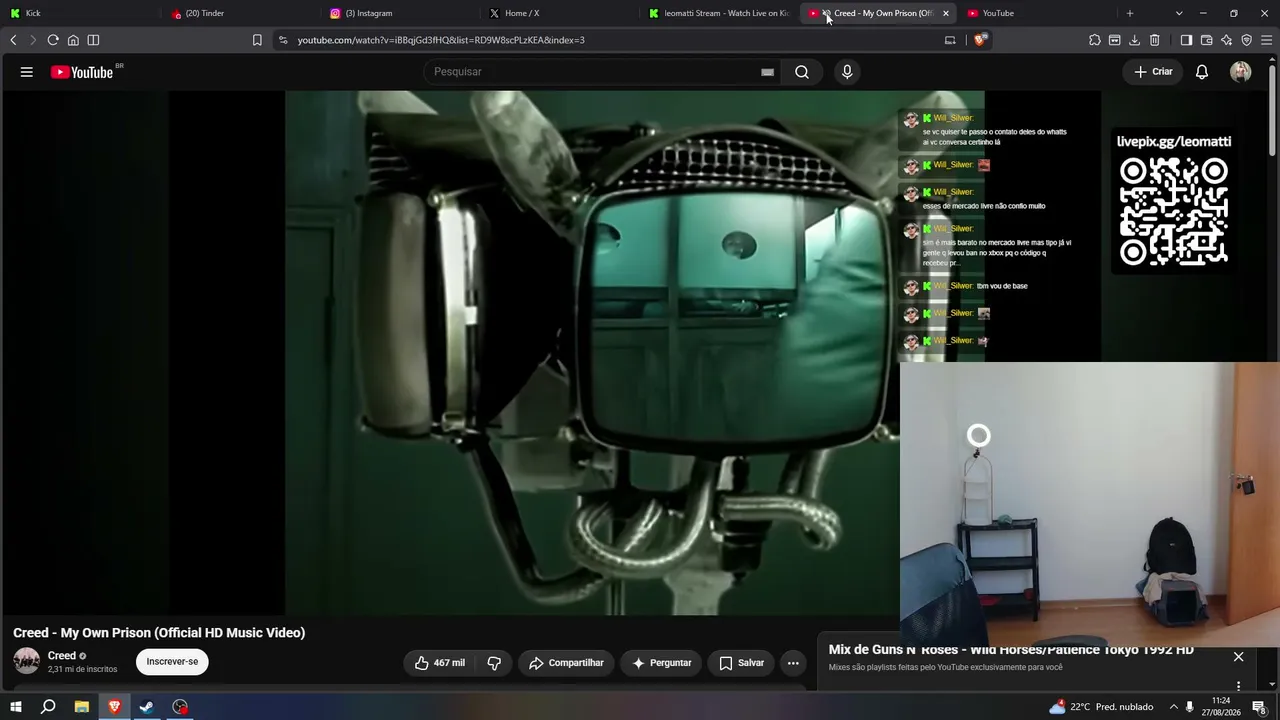Click the video player to pause
The image size is (1280, 720).
coord(450,353)
